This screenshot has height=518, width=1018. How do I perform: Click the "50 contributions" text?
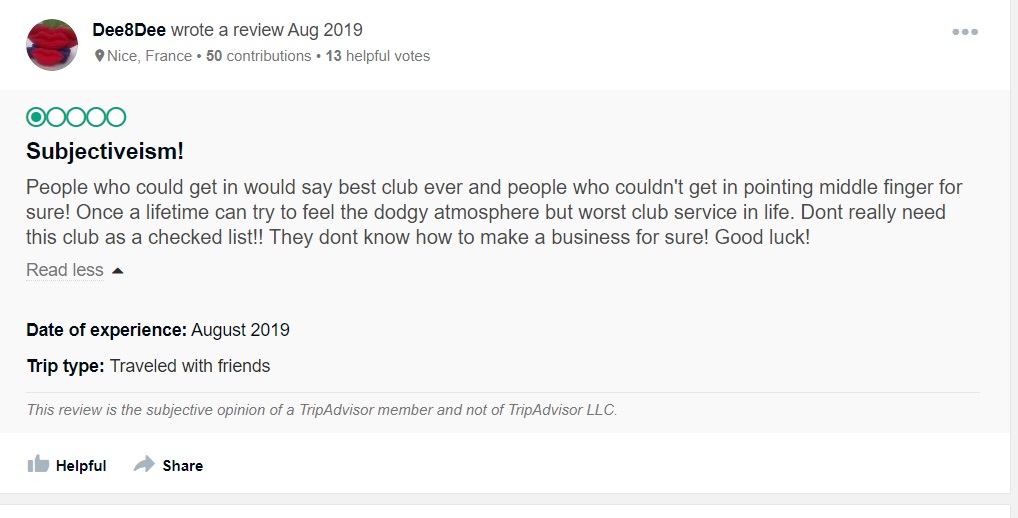(259, 56)
